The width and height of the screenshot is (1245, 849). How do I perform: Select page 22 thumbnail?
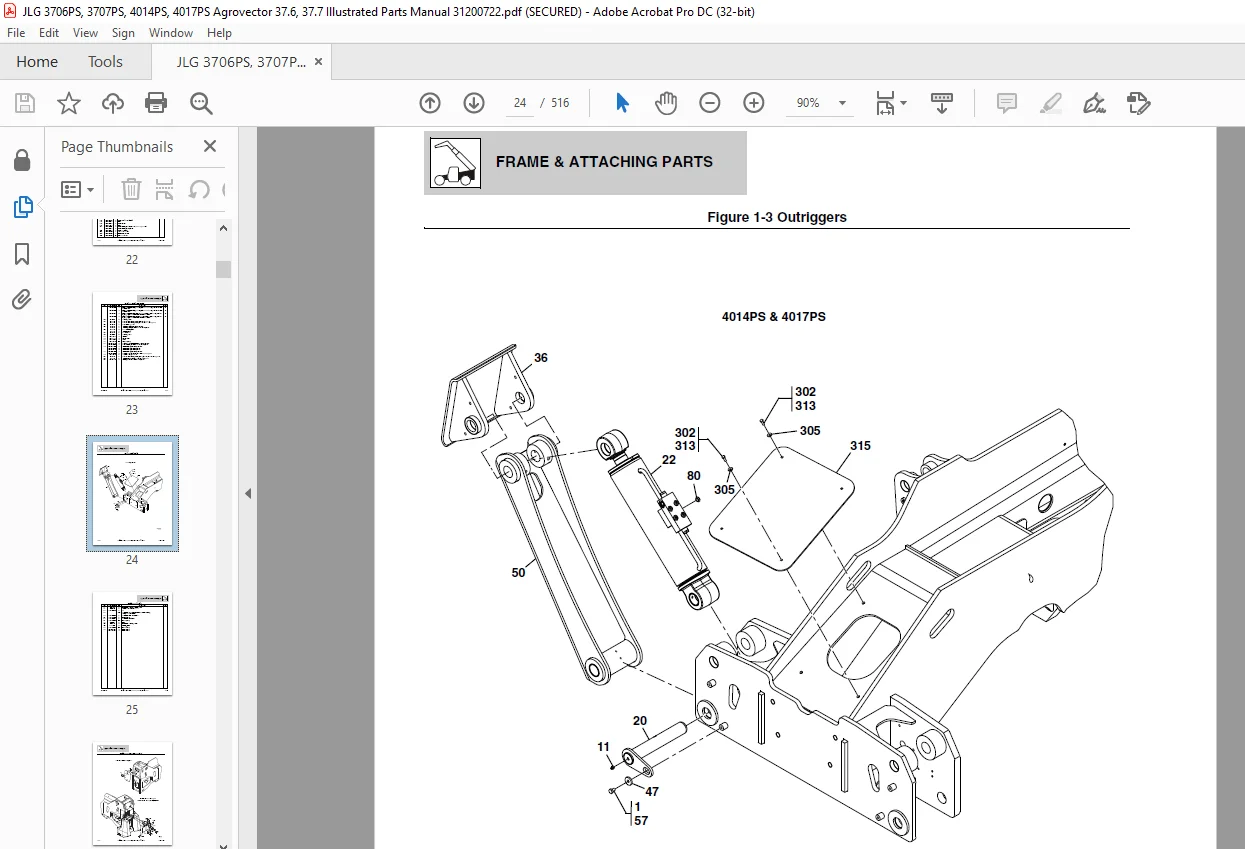click(x=132, y=231)
